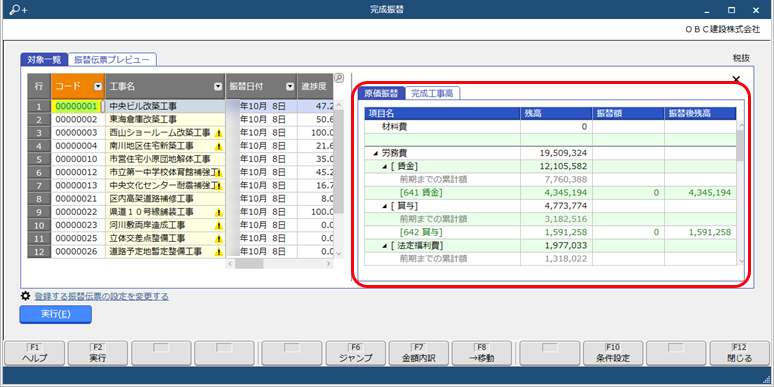Click the F10 条件設定 function key
This screenshot has width=774, height=387.
pos(613,353)
